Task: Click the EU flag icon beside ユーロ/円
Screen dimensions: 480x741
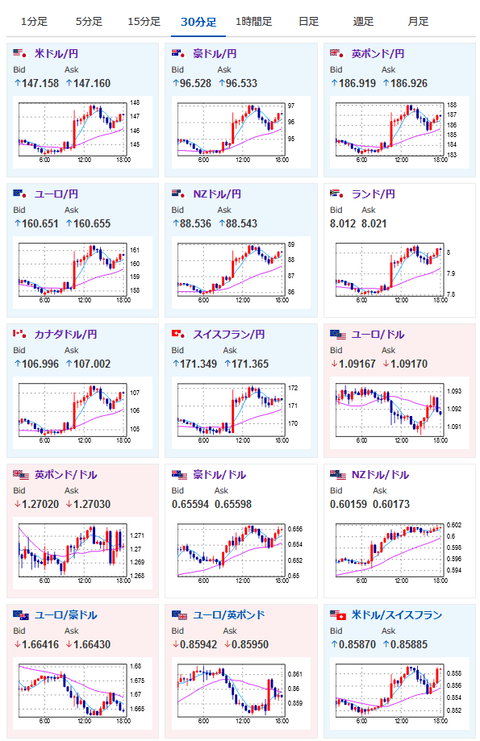Action: pyautogui.click(x=20, y=194)
